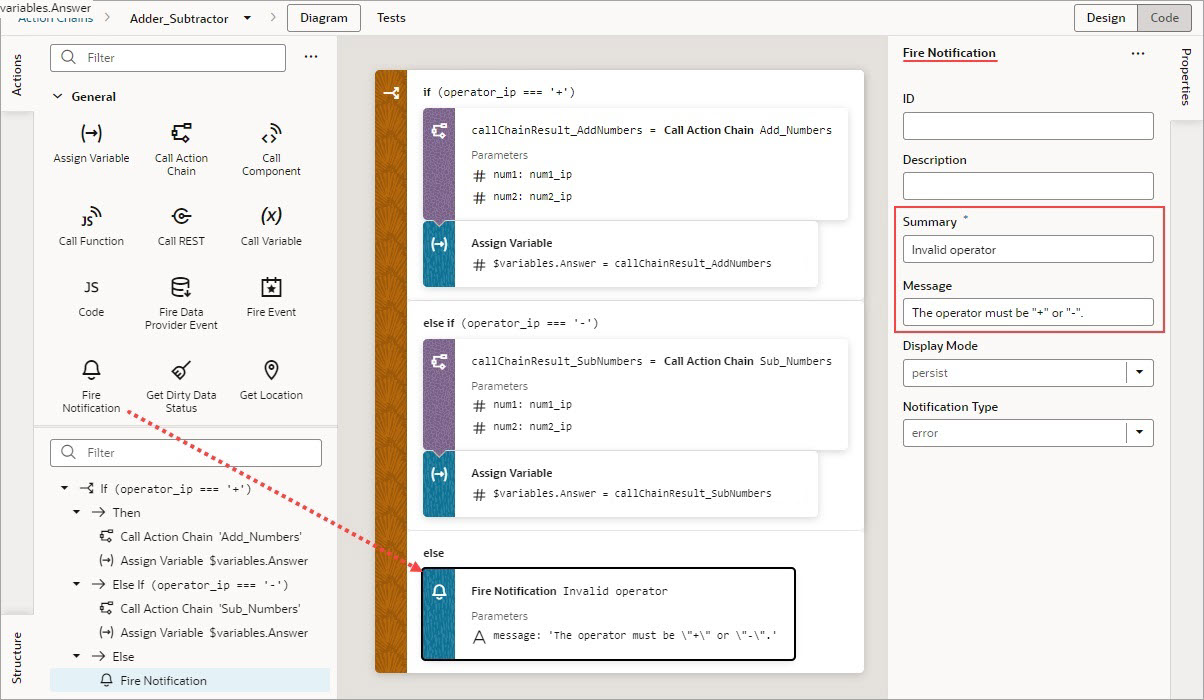Select the Fire Data Provider Event icon

point(181,287)
